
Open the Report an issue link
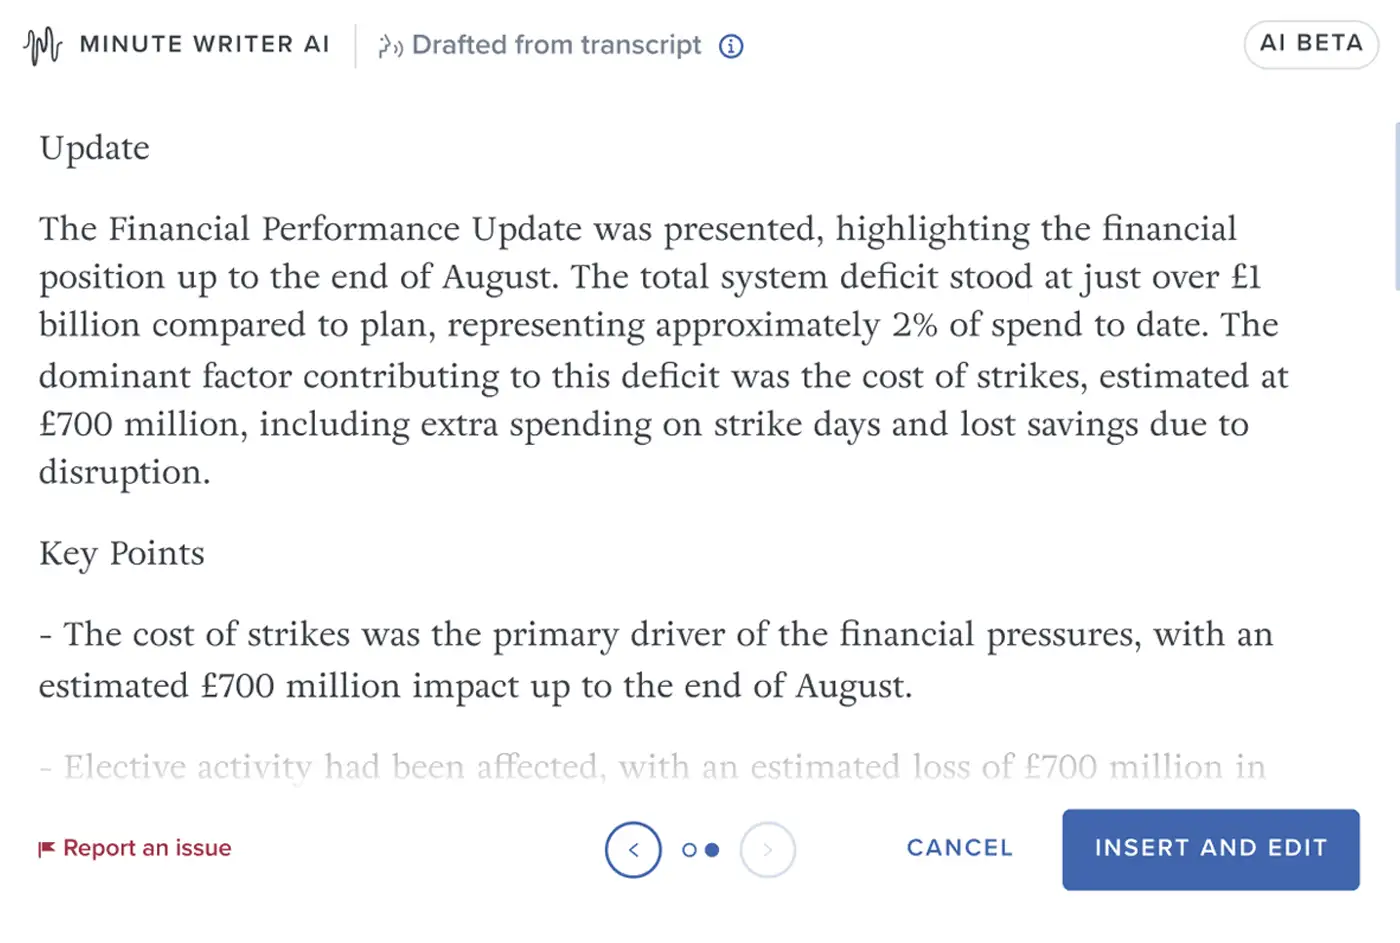coord(147,848)
